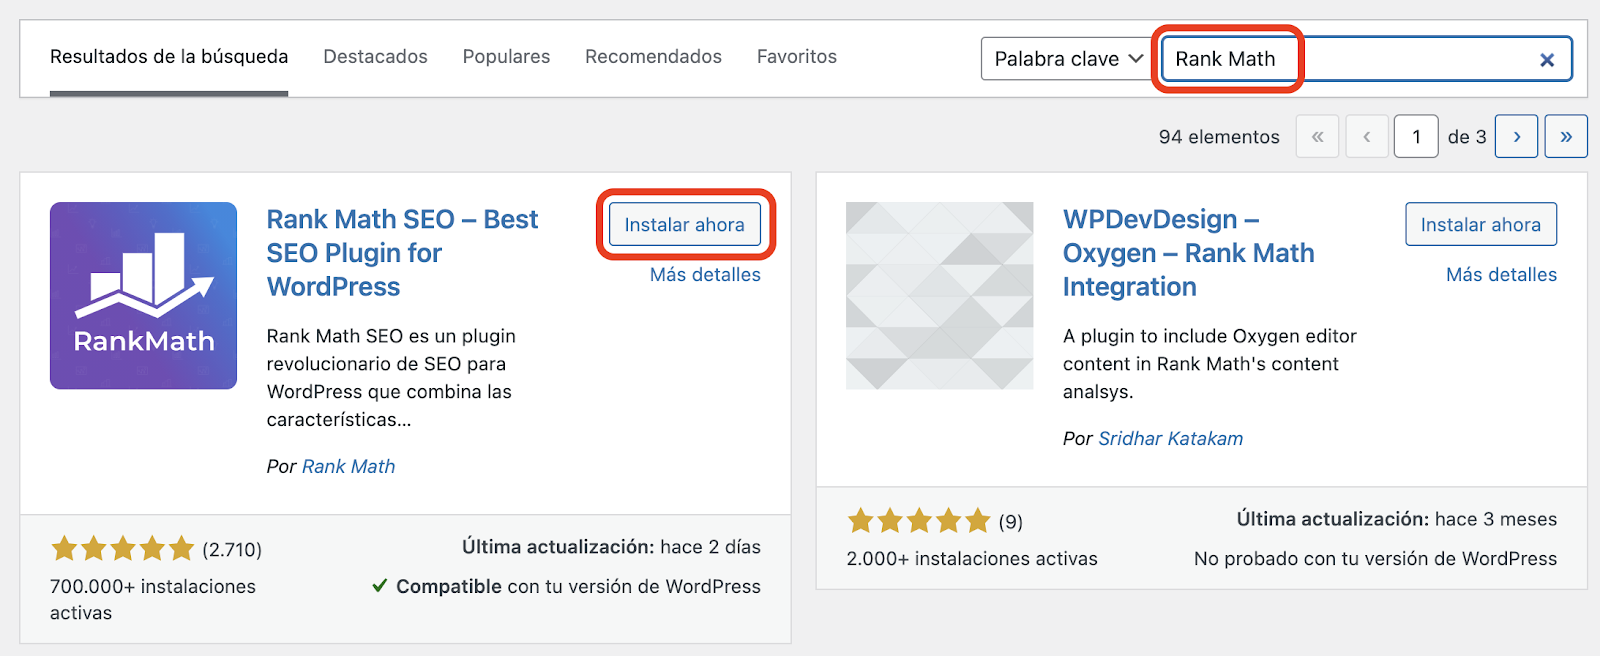Image resolution: width=1600 pixels, height=656 pixels.
Task: Open the Destacados tab
Action: point(375,57)
